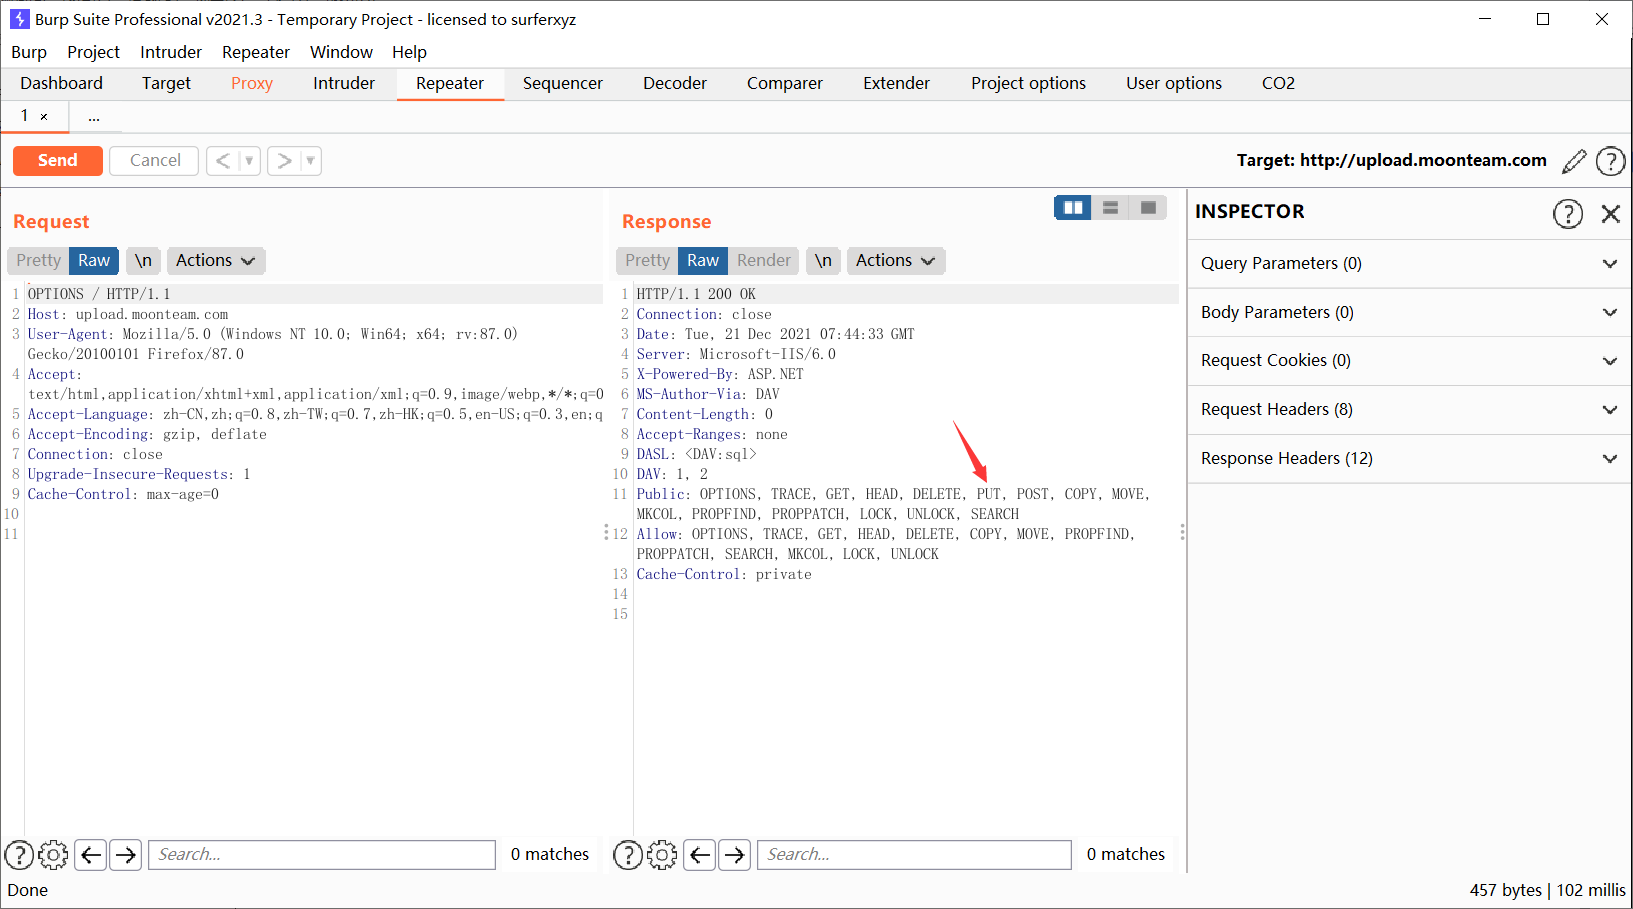Switch to the Proxy tab

coord(252,84)
